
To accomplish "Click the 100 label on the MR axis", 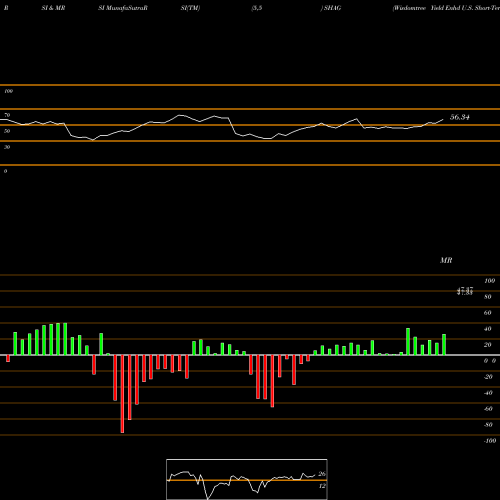I will 489,281.
